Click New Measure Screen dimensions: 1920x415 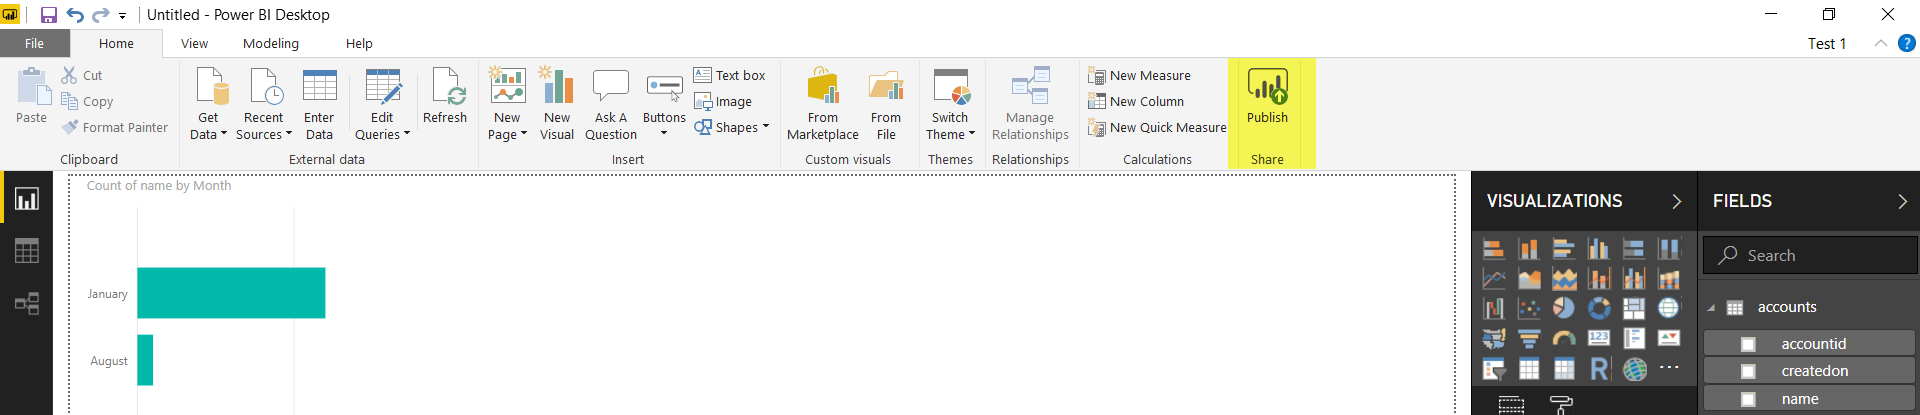click(1140, 75)
